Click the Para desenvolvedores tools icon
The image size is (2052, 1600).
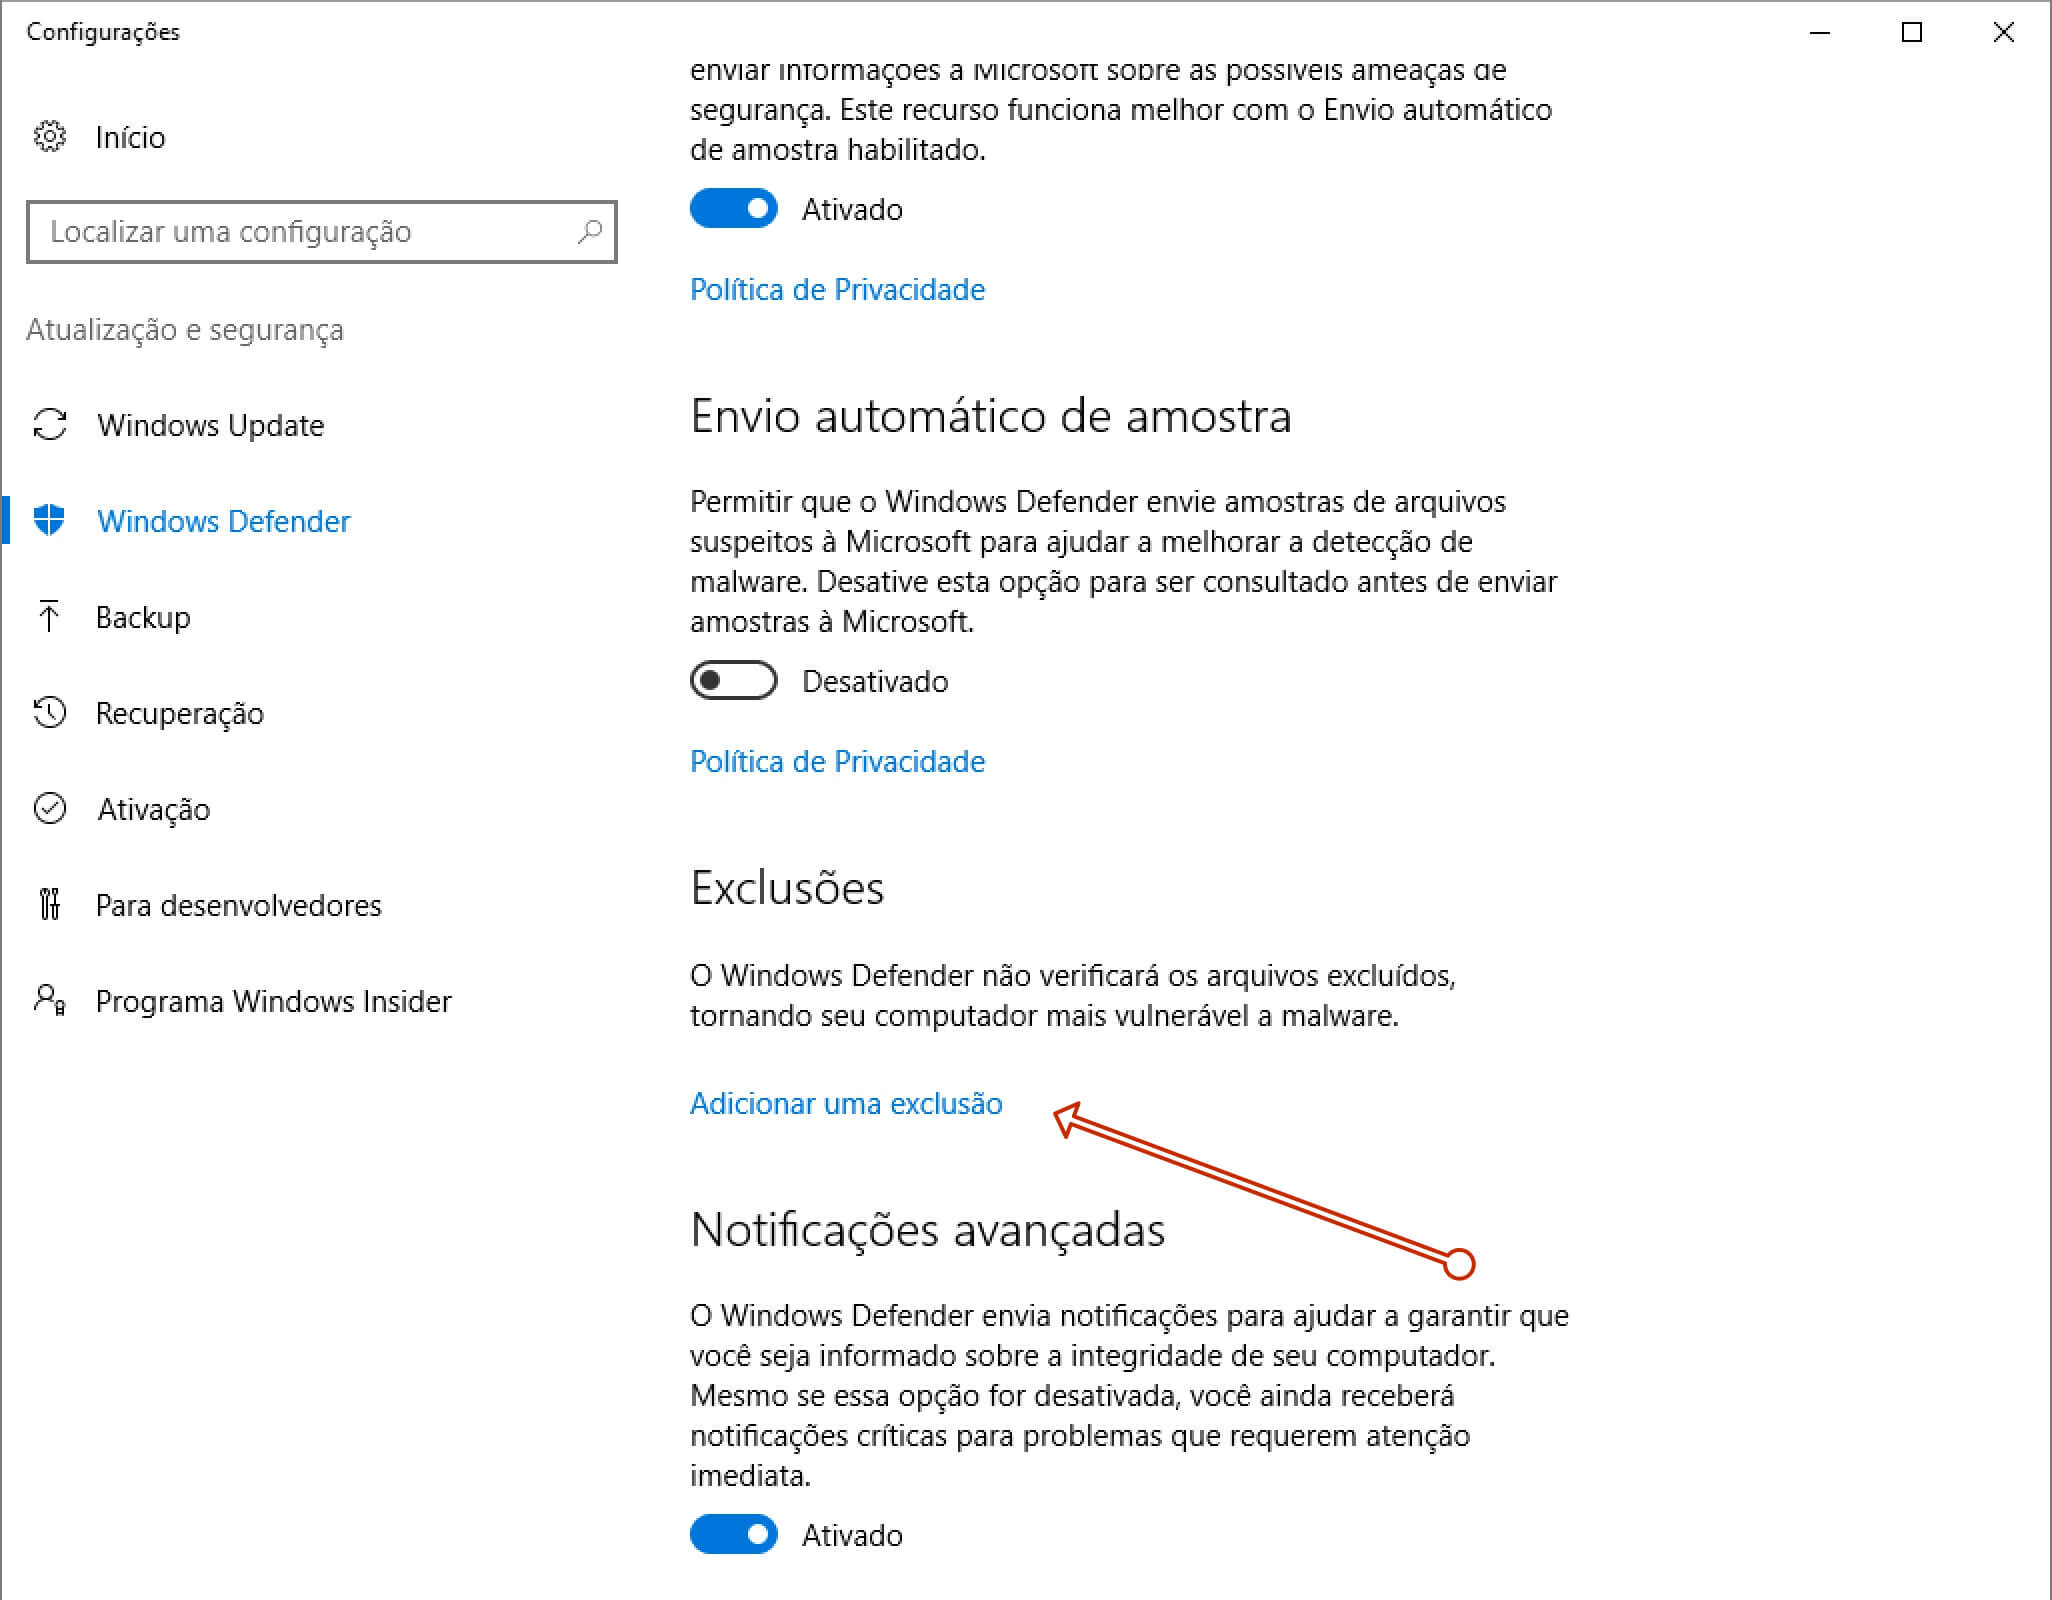49,904
